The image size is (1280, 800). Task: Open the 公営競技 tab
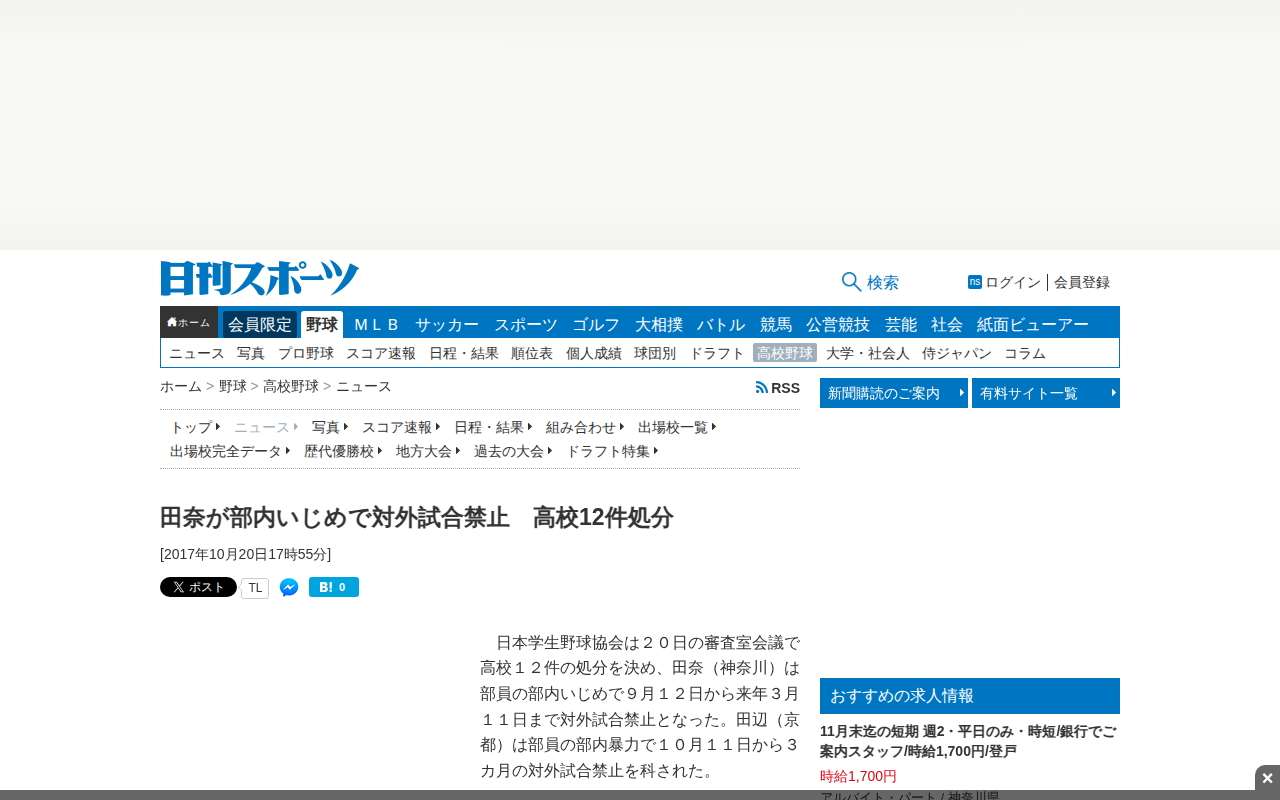tap(838, 324)
